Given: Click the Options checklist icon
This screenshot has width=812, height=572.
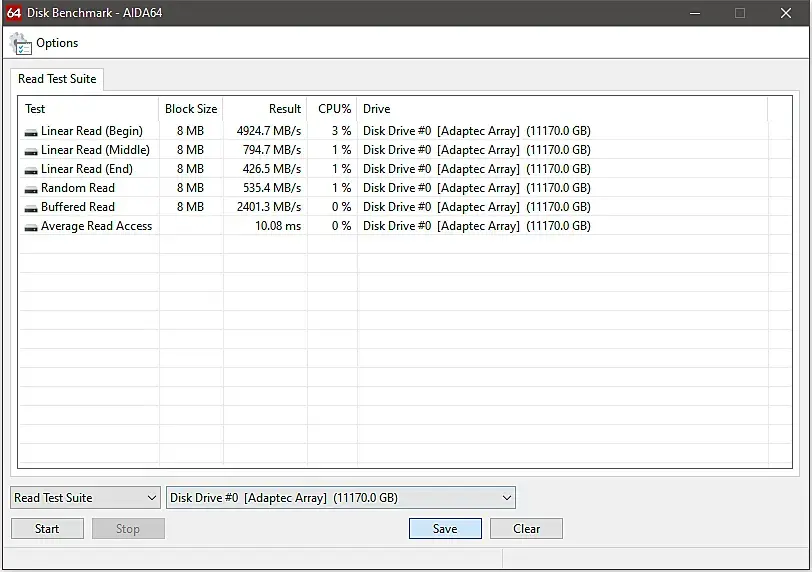Looking at the screenshot, I should (x=21, y=43).
